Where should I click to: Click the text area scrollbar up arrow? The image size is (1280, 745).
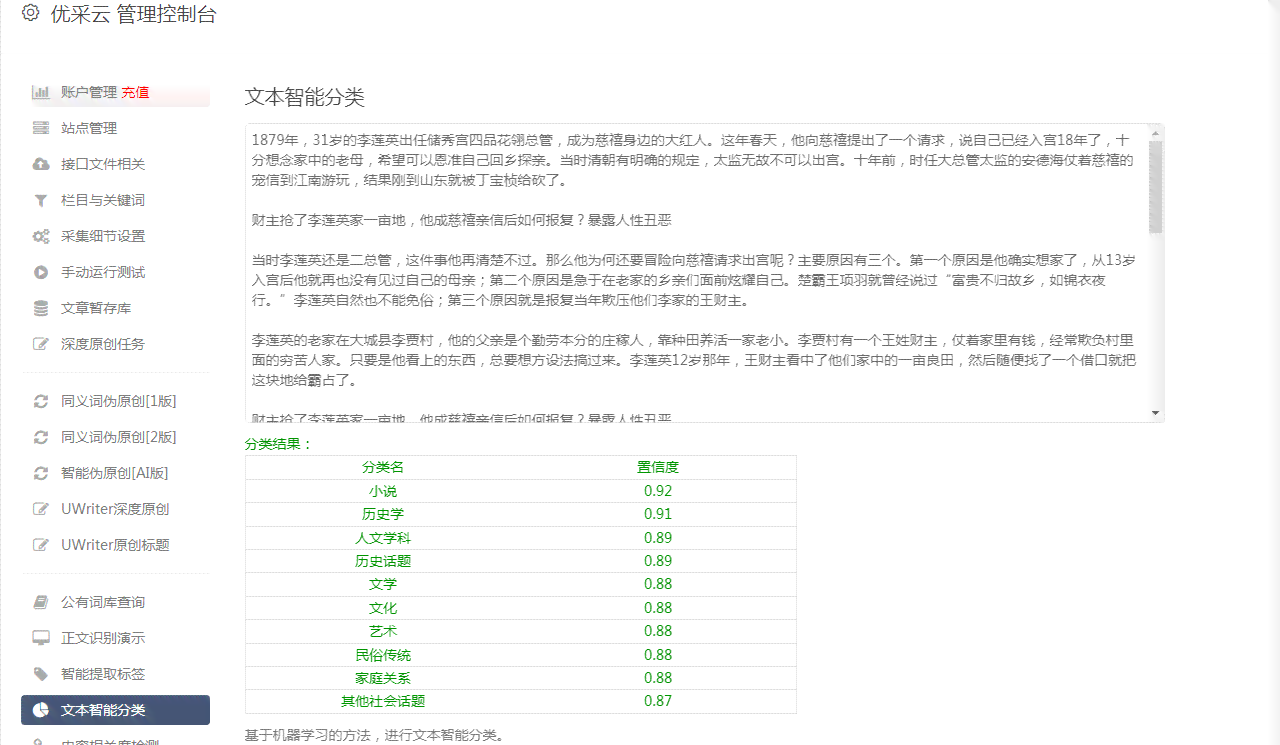(1155, 132)
